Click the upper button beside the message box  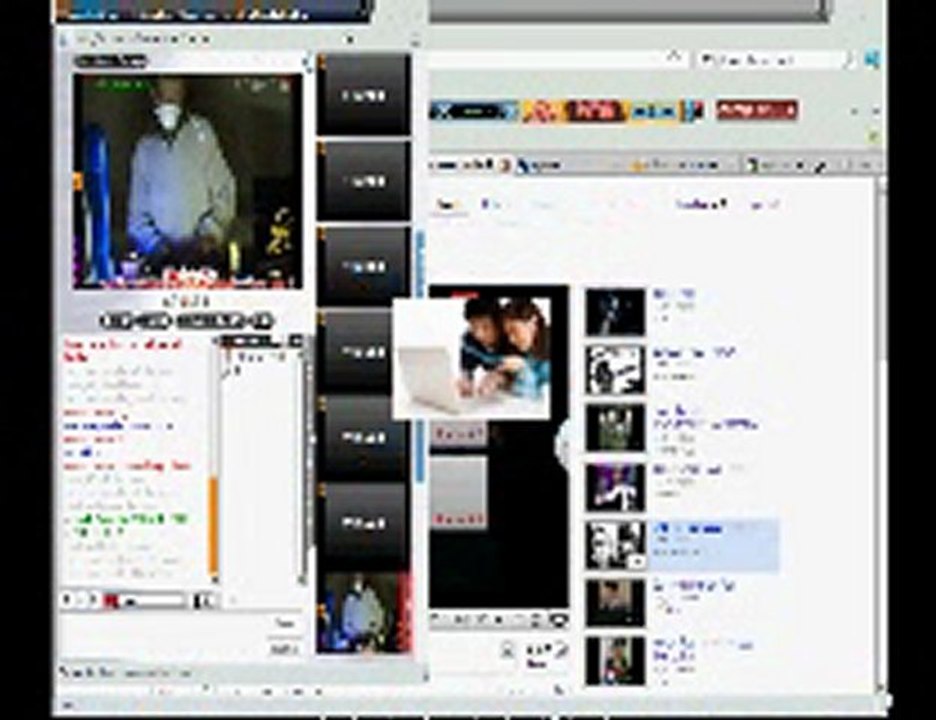tap(285, 623)
